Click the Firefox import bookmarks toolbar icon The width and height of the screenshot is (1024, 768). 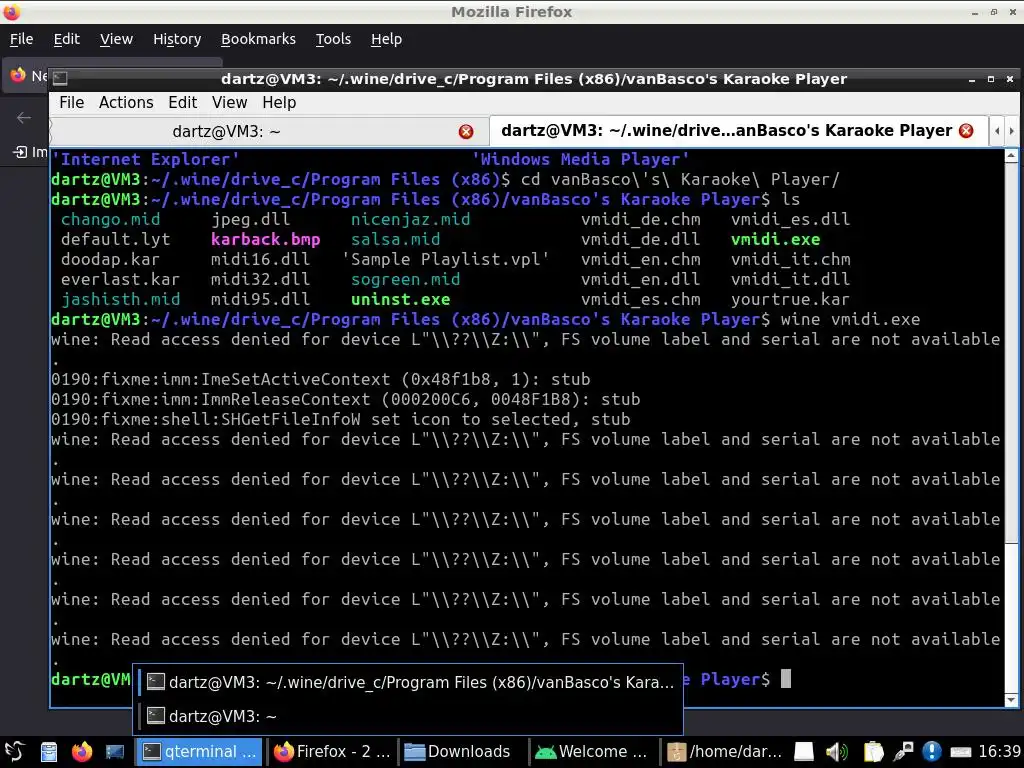click(x=20, y=152)
